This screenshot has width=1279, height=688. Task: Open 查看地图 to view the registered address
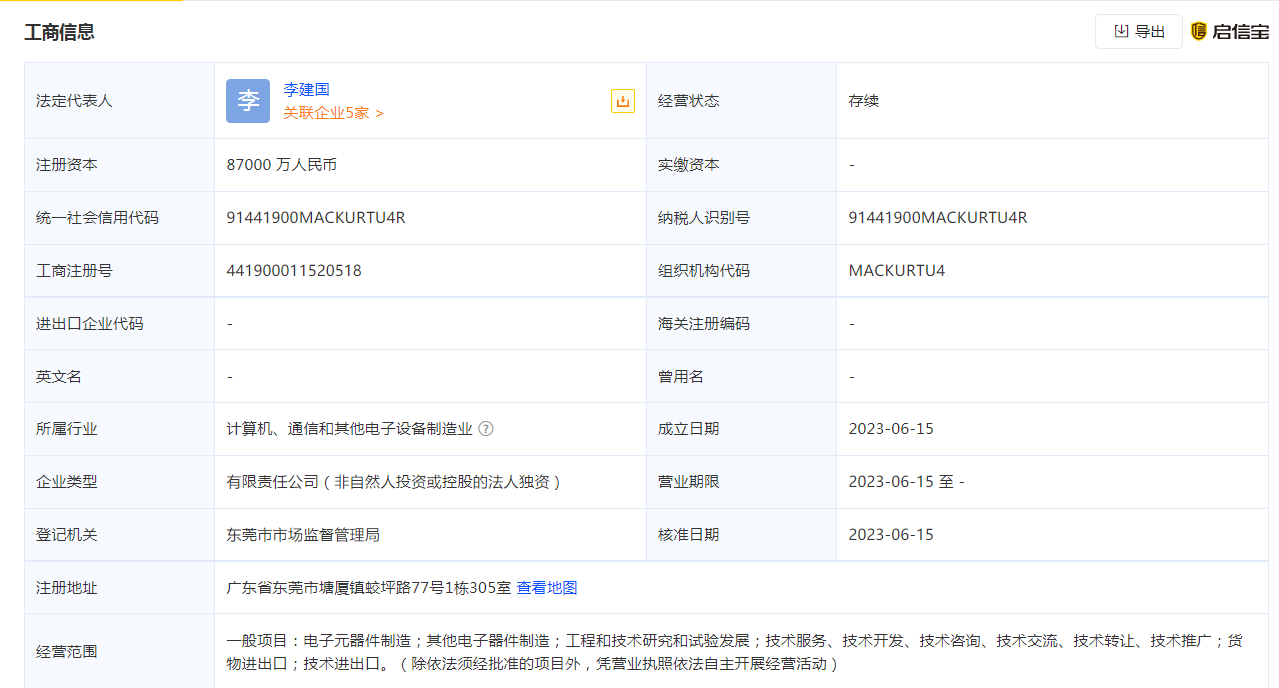546,587
